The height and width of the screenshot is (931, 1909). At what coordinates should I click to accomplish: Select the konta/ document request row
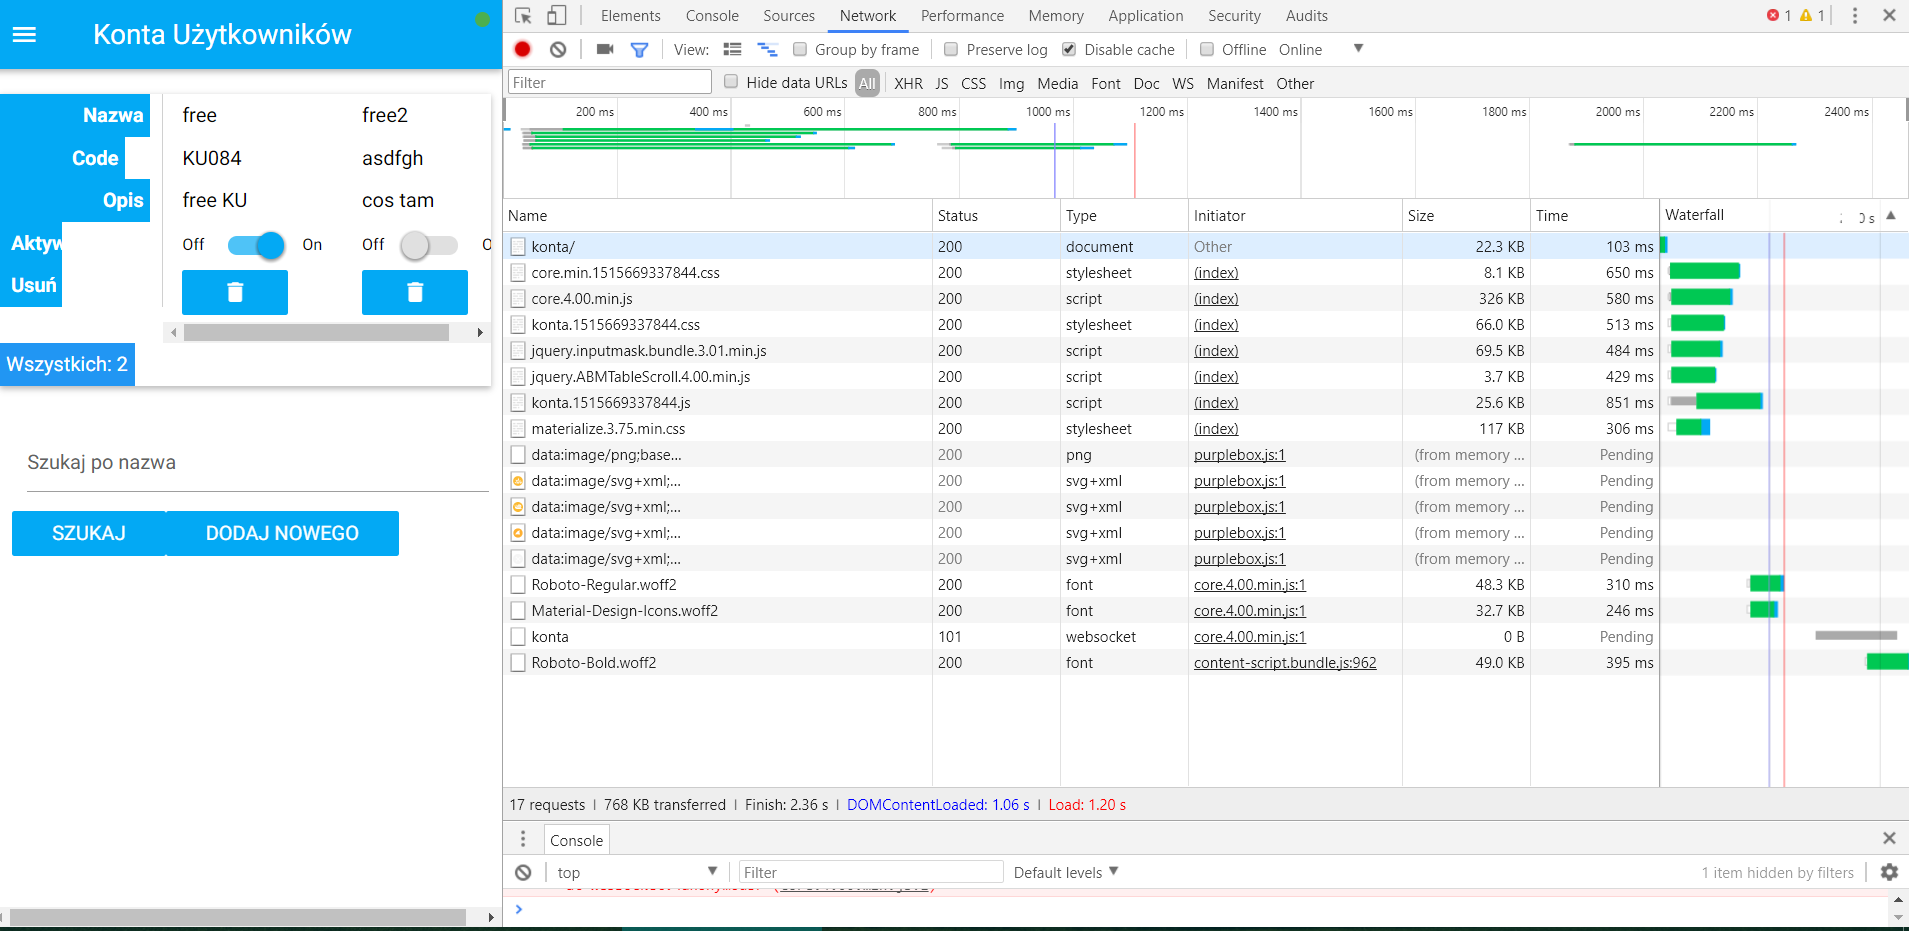click(1205, 246)
